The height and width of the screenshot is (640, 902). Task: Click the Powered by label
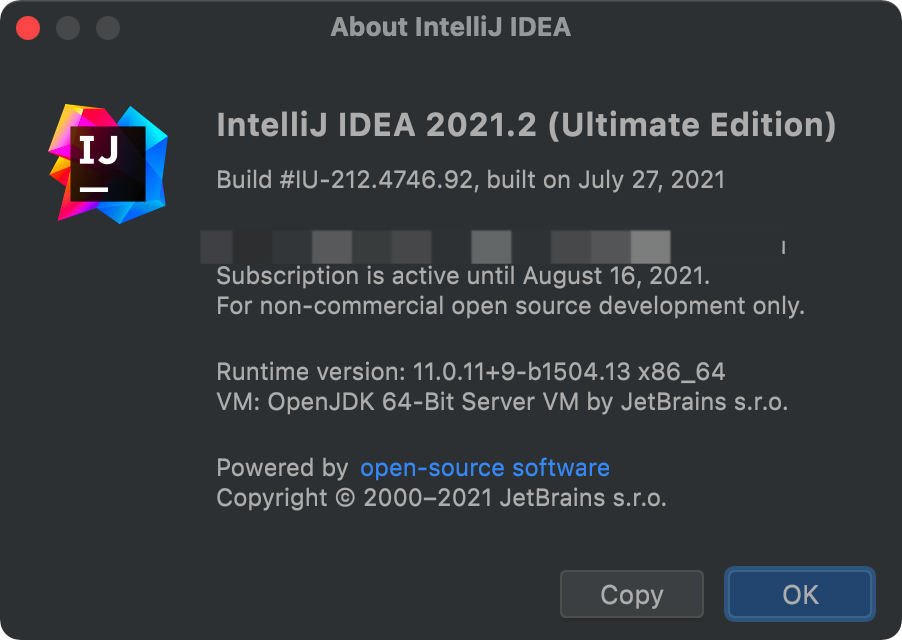[282, 468]
